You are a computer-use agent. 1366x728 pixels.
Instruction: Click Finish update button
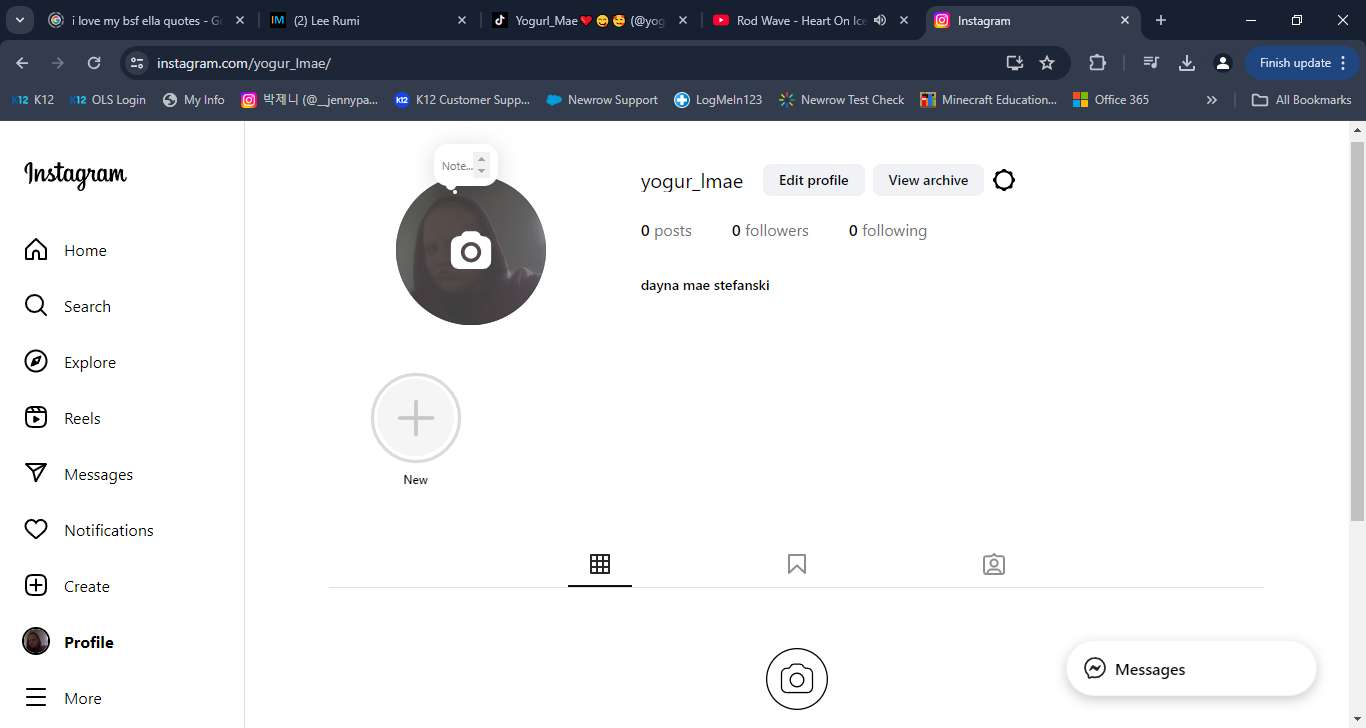pos(1303,63)
